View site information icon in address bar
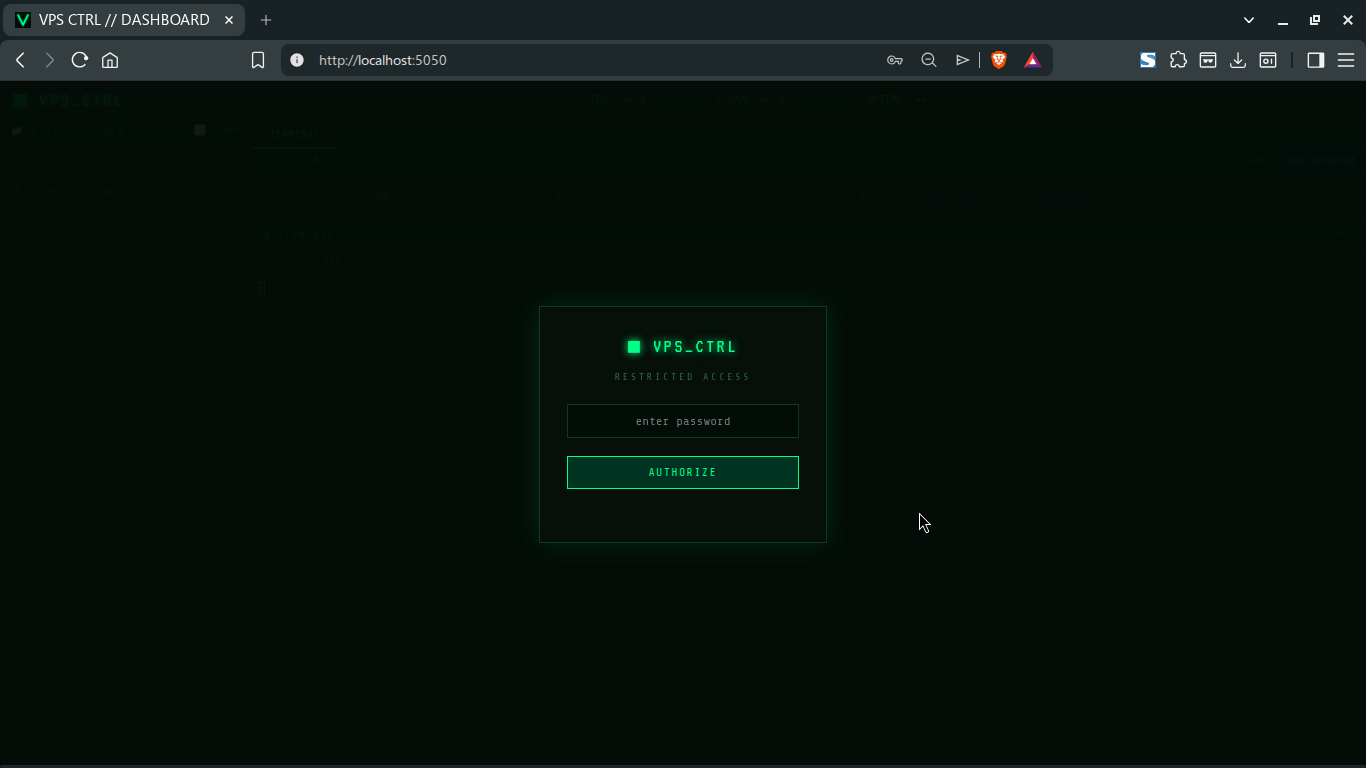This screenshot has width=1366, height=768. click(x=296, y=60)
